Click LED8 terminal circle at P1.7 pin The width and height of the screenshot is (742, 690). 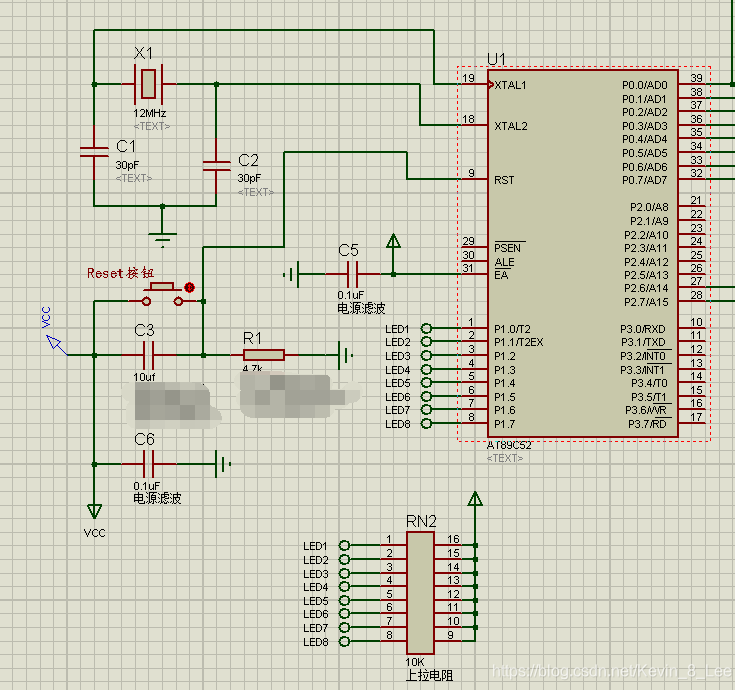pos(426,424)
